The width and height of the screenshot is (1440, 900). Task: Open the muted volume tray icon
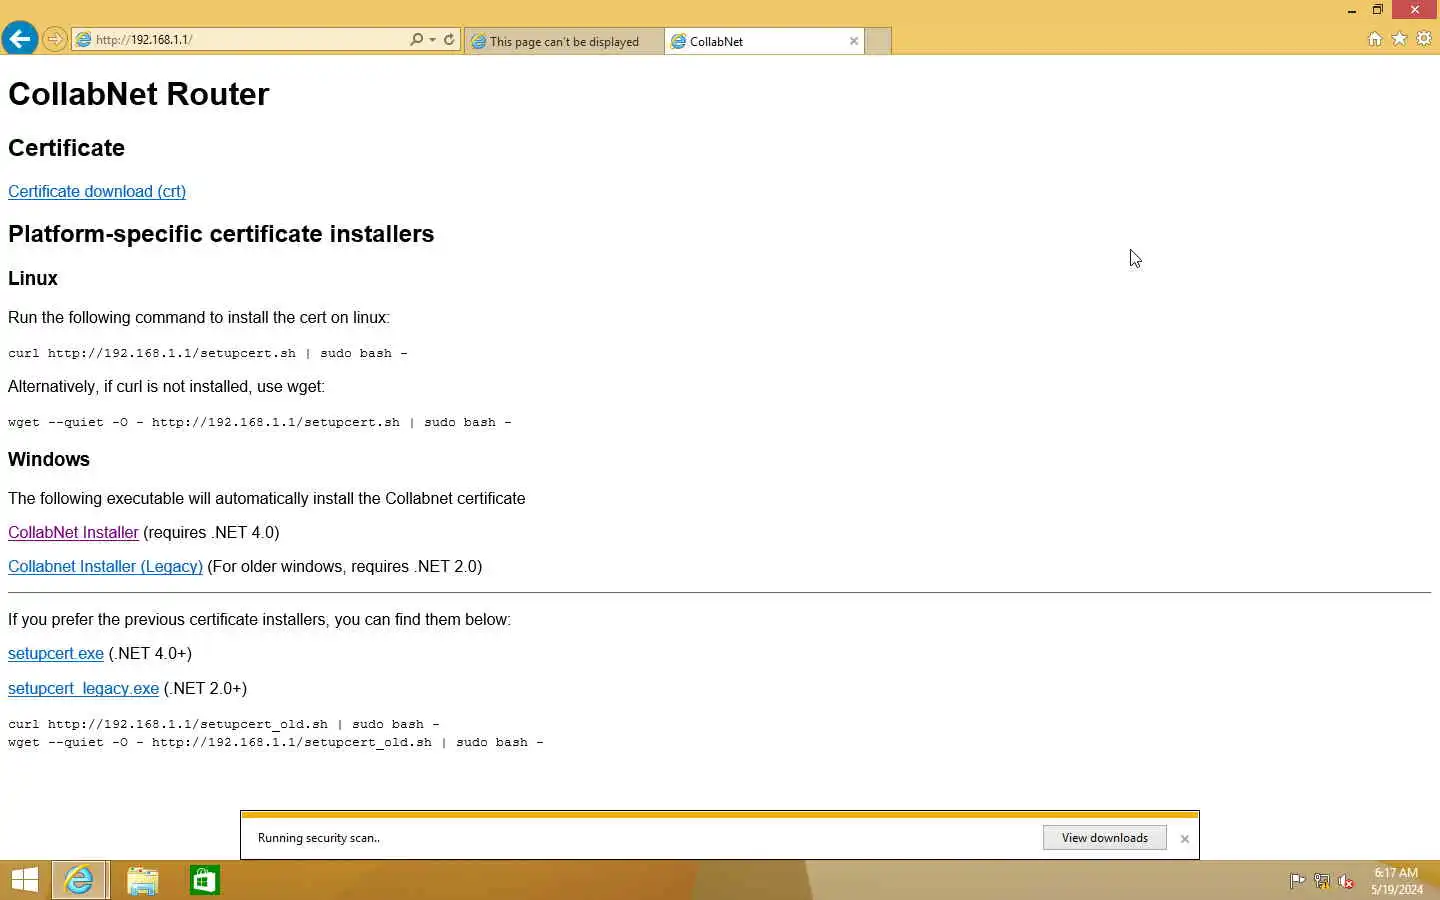pos(1346,881)
